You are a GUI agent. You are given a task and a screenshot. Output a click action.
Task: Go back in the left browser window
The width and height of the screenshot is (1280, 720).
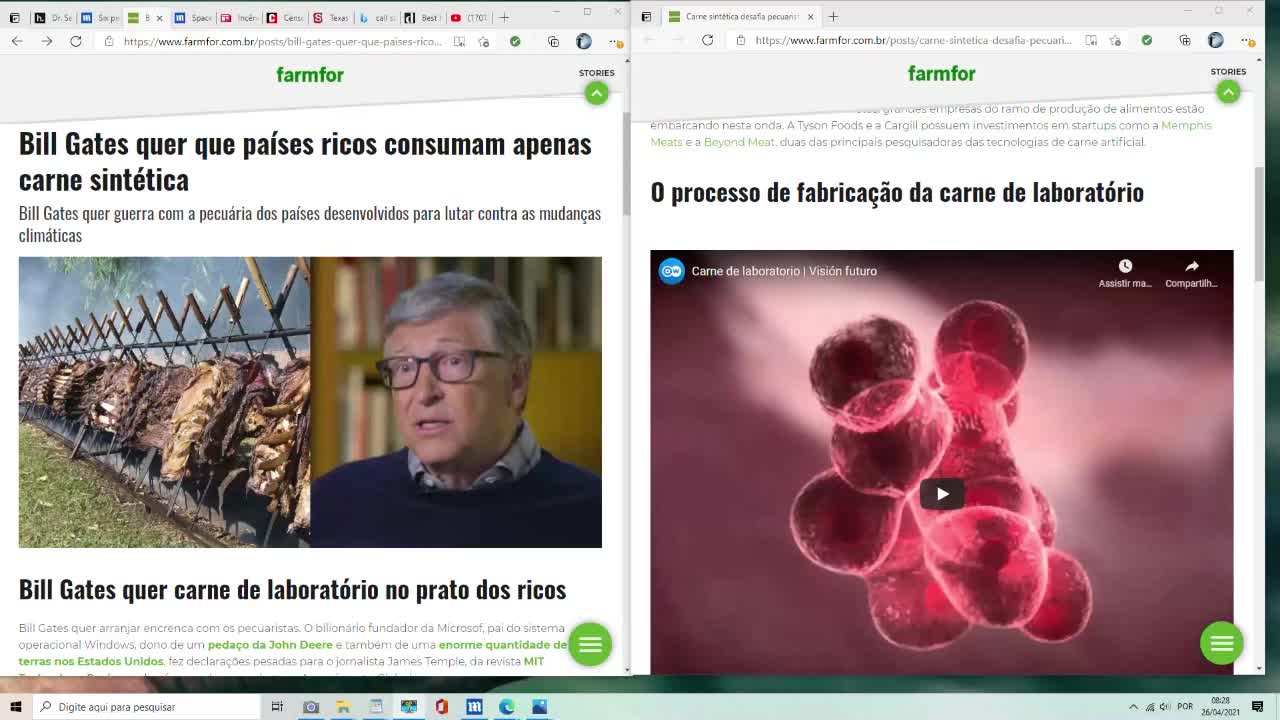coord(17,41)
